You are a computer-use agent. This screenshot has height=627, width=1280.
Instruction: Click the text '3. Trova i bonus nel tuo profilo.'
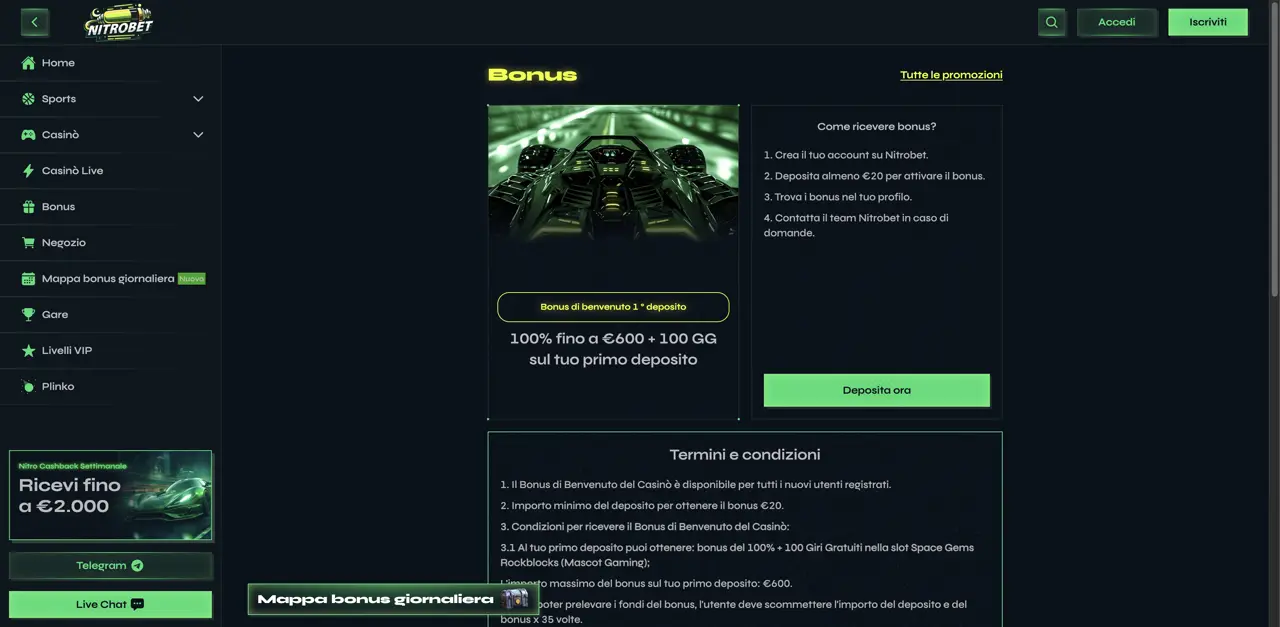(838, 197)
